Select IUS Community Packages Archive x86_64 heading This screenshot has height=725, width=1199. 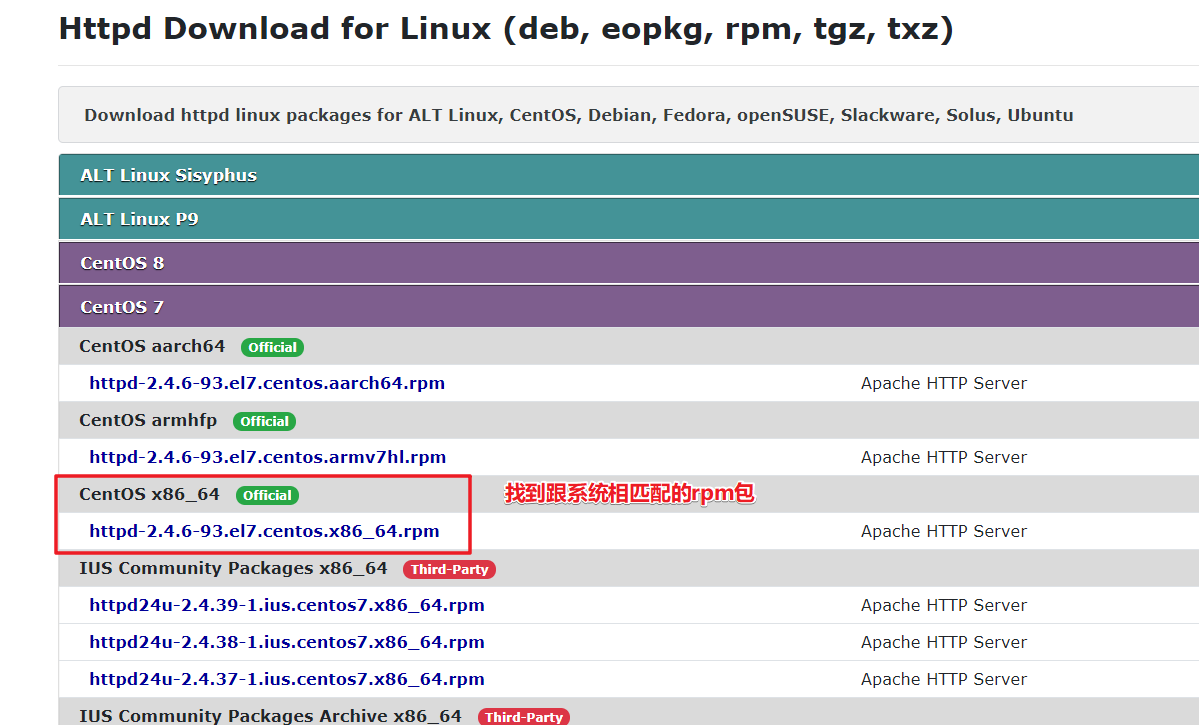pyautogui.click(x=271, y=716)
